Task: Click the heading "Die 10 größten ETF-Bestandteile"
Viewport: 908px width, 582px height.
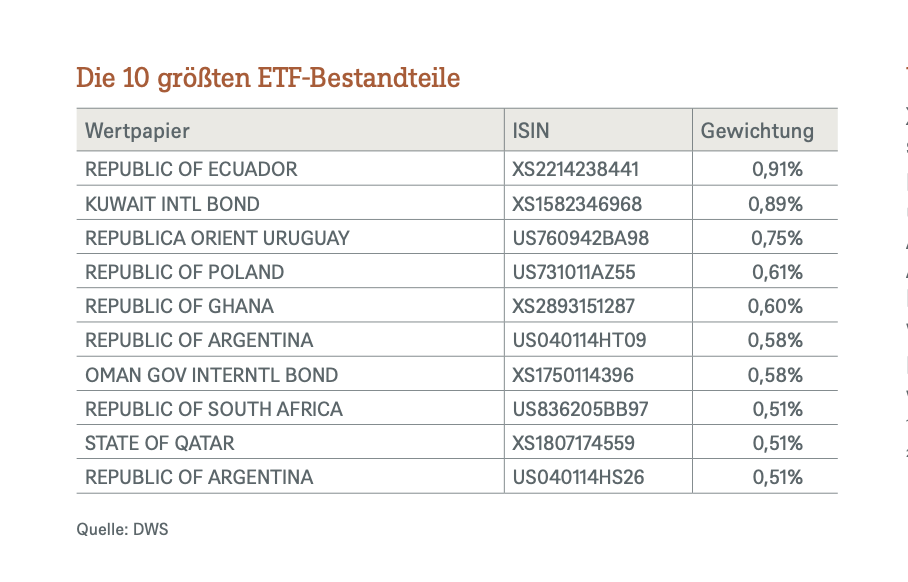Action: (268, 78)
